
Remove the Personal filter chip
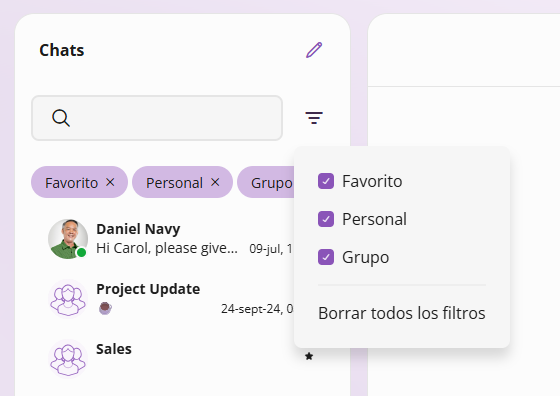coord(215,182)
